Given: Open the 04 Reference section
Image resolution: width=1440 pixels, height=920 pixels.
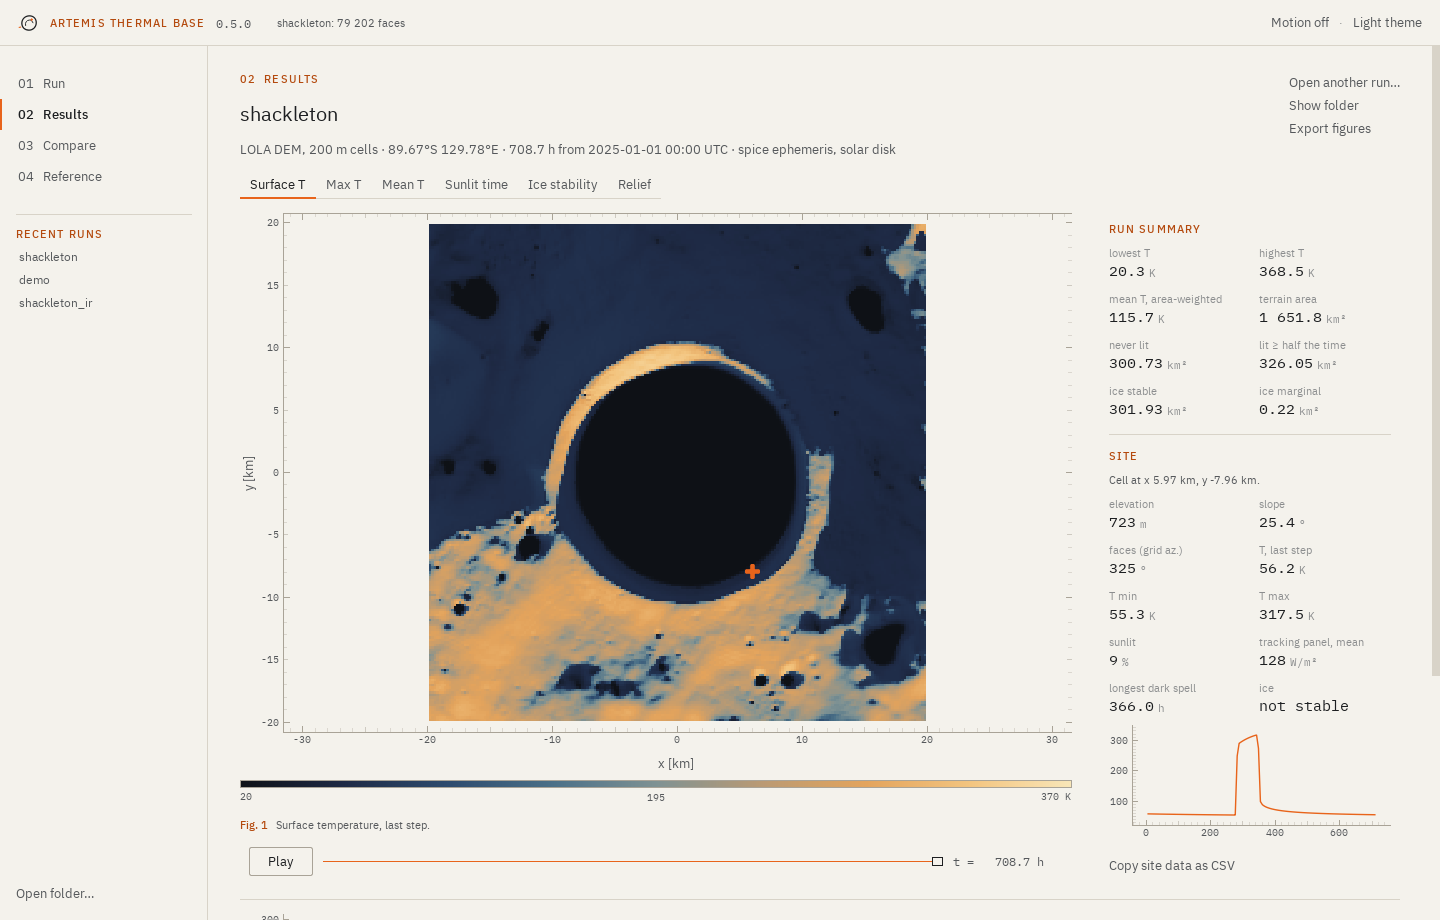Looking at the screenshot, I should click(x=104, y=177).
